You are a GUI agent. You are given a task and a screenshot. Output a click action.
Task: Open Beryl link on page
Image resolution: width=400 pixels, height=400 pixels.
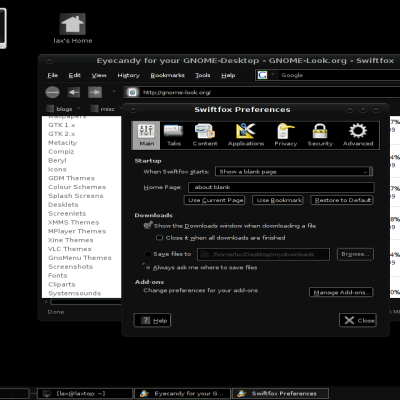[57, 160]
